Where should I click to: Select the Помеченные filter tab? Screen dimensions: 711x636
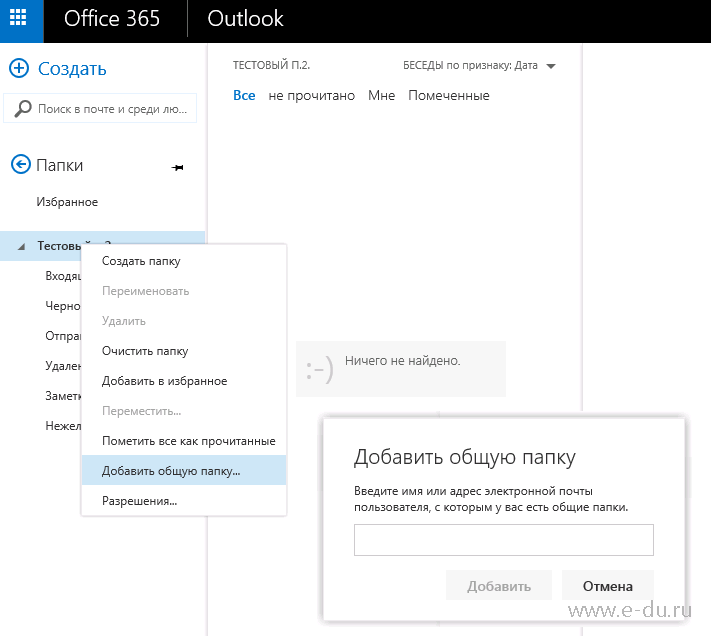[x=448, y=96]
